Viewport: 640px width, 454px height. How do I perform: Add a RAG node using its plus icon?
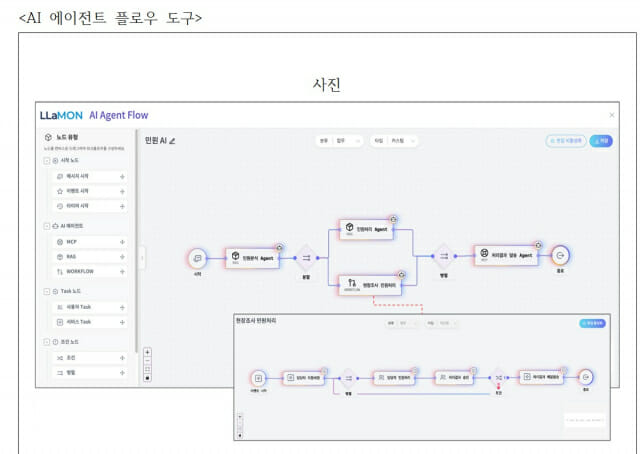coord(122,257)
